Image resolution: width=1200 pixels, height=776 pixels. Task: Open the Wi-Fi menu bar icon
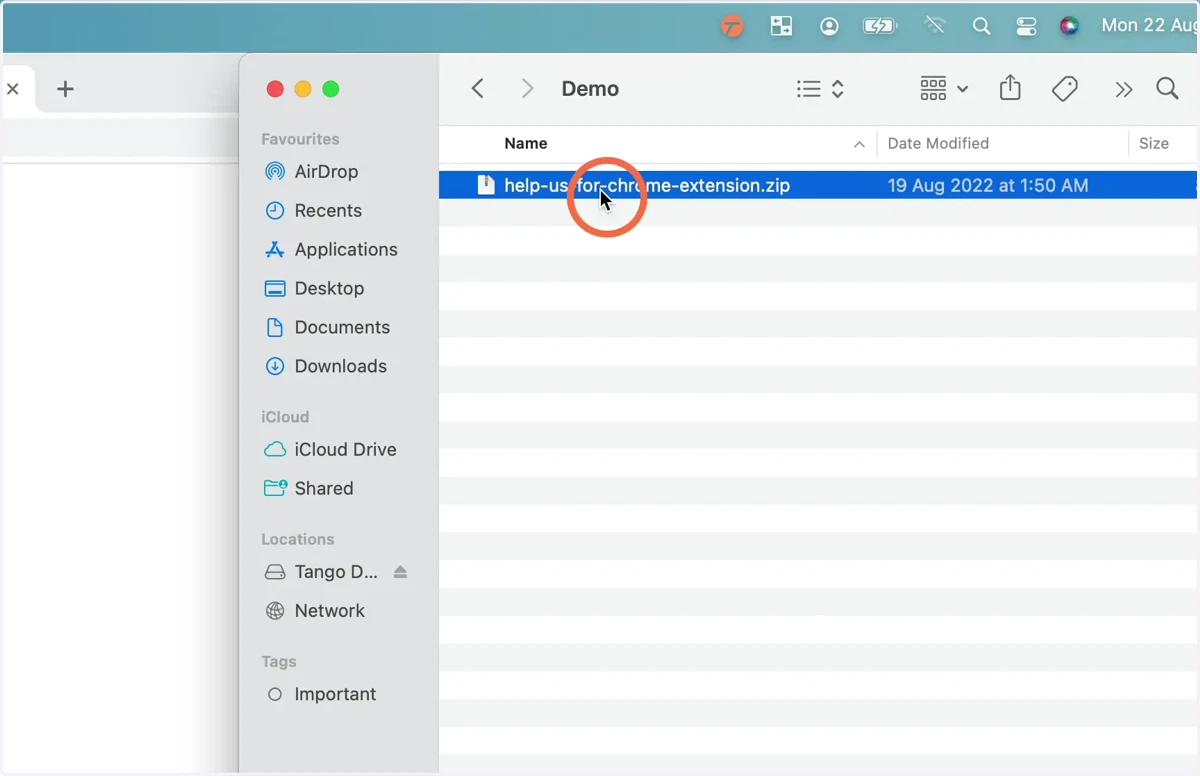click(935, 27)
